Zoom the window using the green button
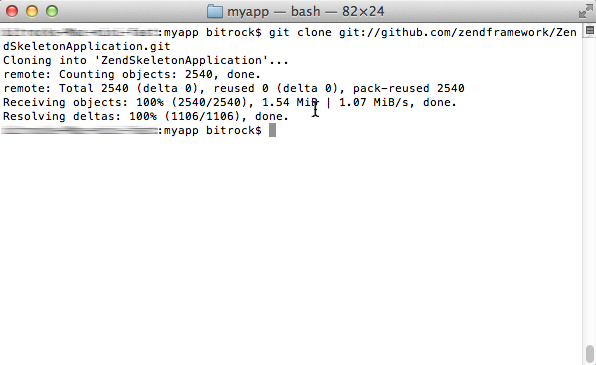The image size is (596, 365). [52, 11]
